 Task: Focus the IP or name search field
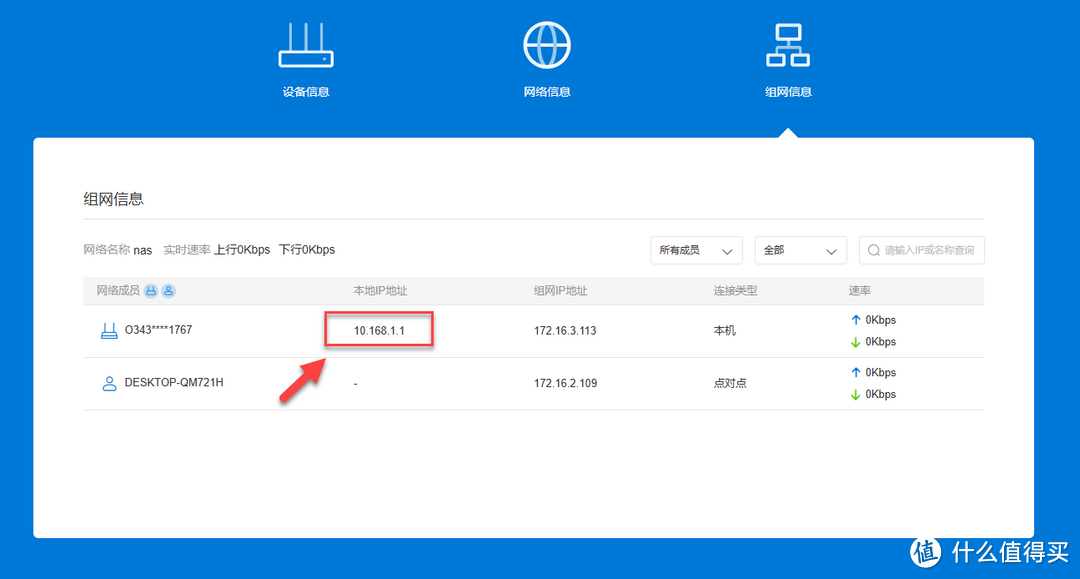[x=929, y=251]
